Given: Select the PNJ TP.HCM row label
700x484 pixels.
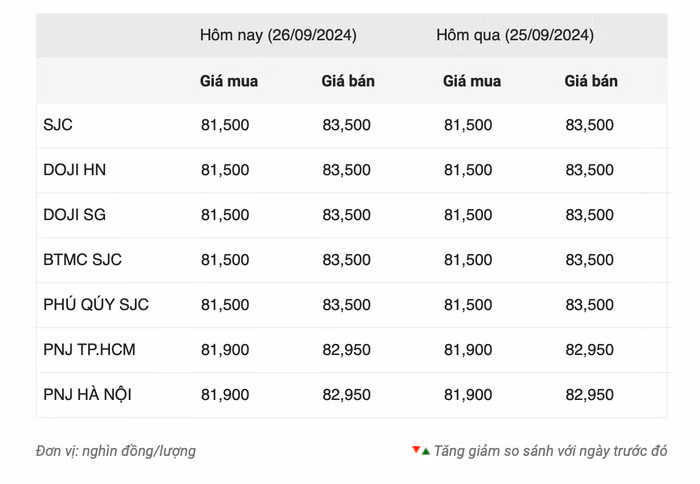Looking at the screenshot, I should click(89, 350).
